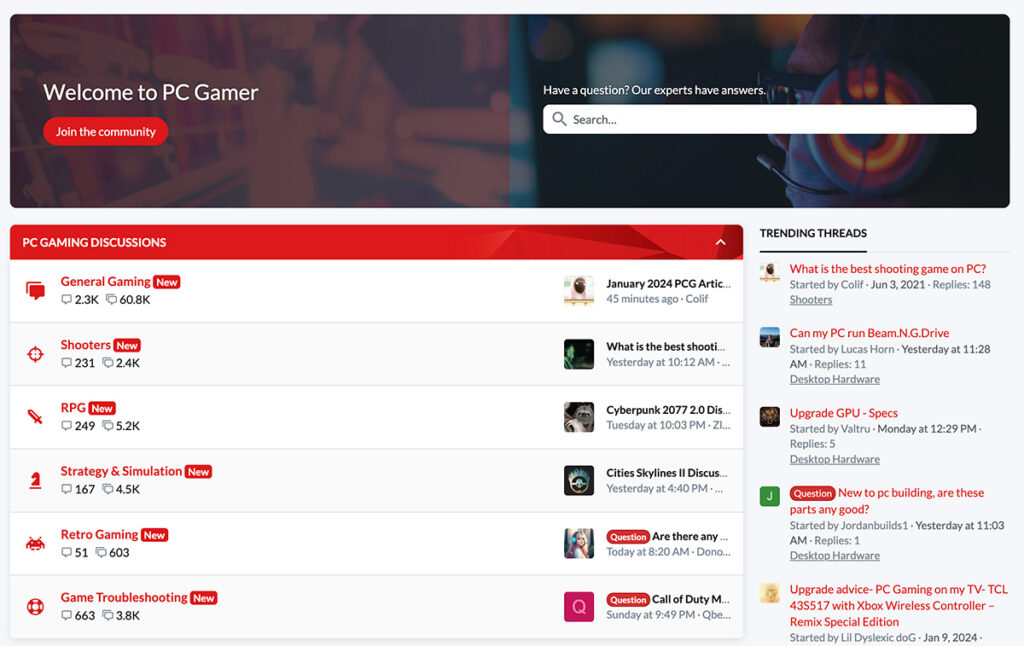
Task: Open the General Gaming forum
Action: (x=106, y=282)
